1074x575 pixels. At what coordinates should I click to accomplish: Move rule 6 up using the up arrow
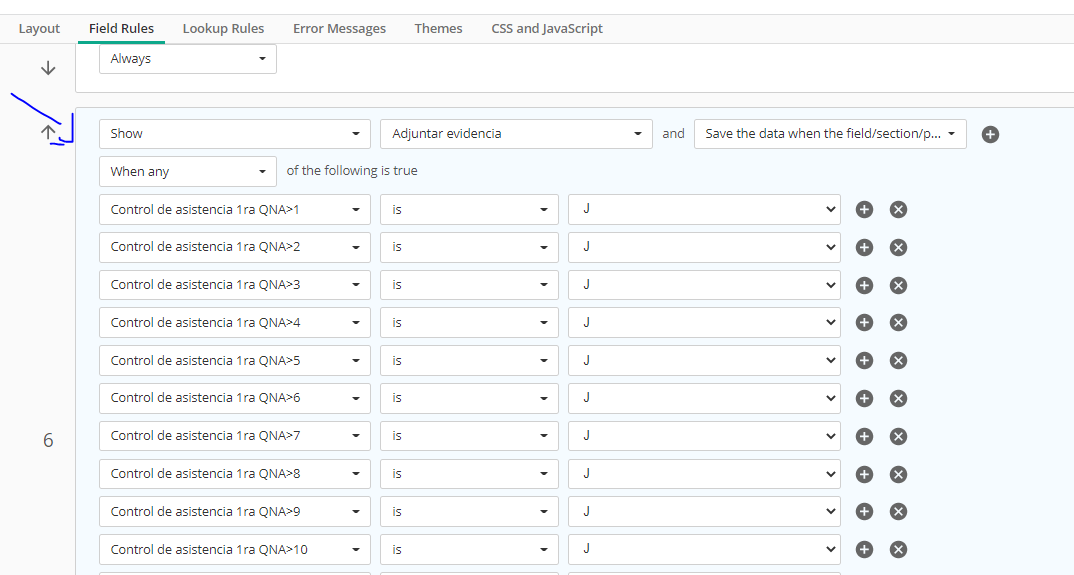(48, 132)
